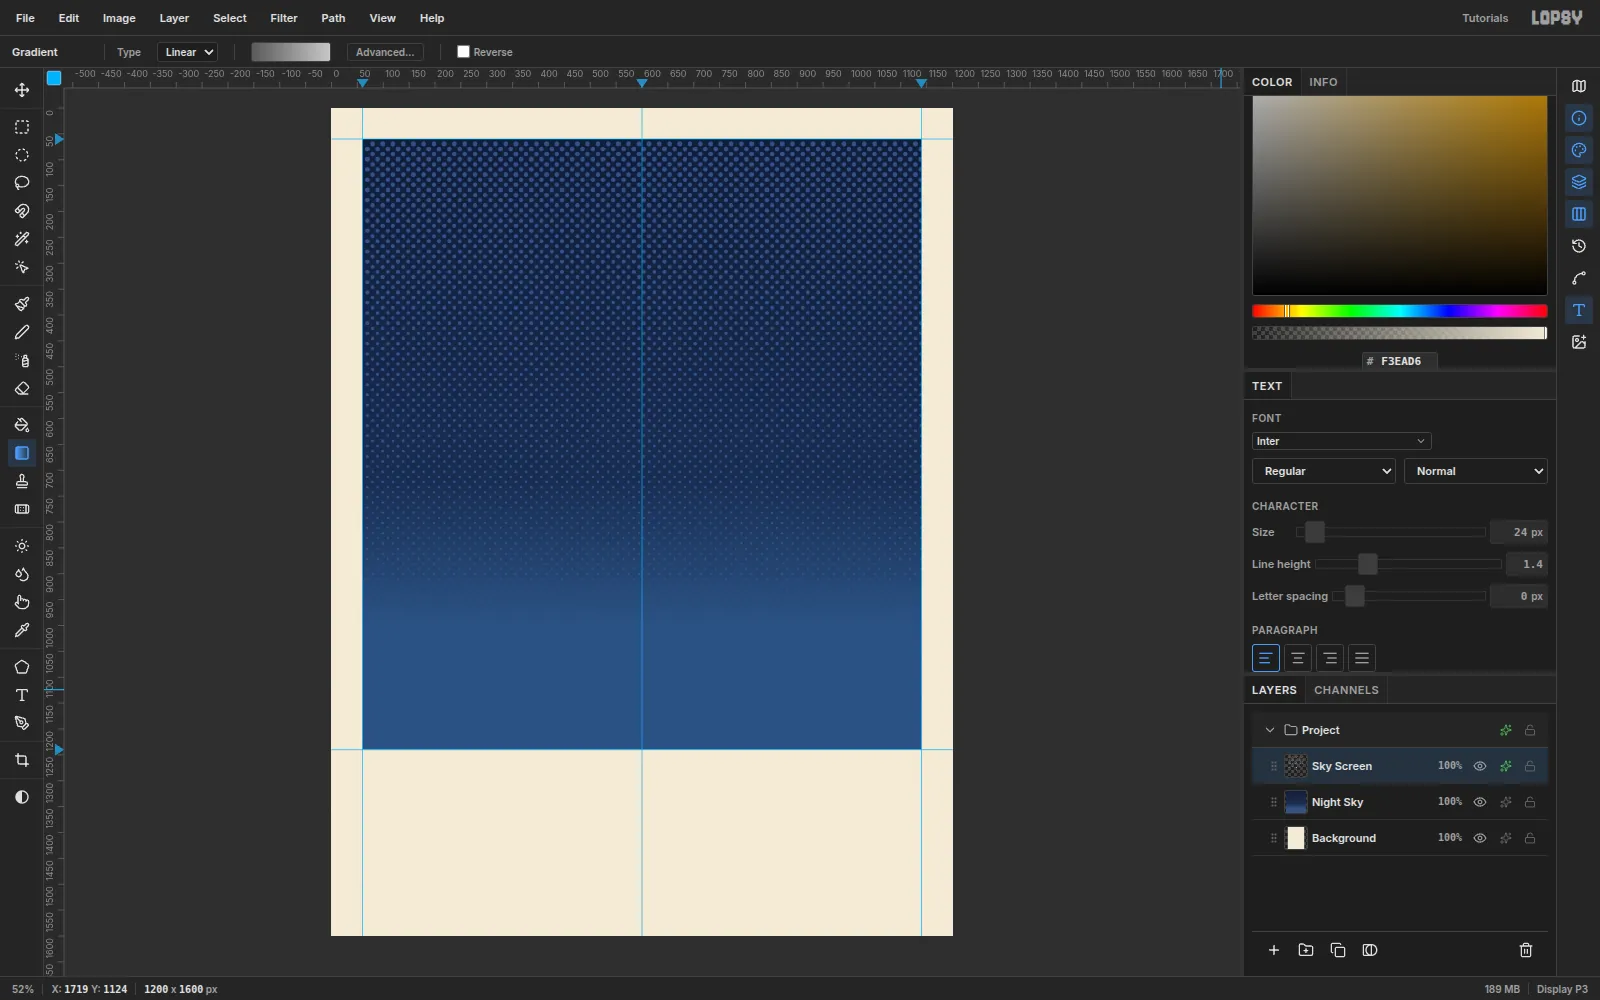Image resolution: width=1600 pixels, height=1000 pixels.
Task: Select the Night Sky layer thumbnail
Action: (x=1296, y=802)
